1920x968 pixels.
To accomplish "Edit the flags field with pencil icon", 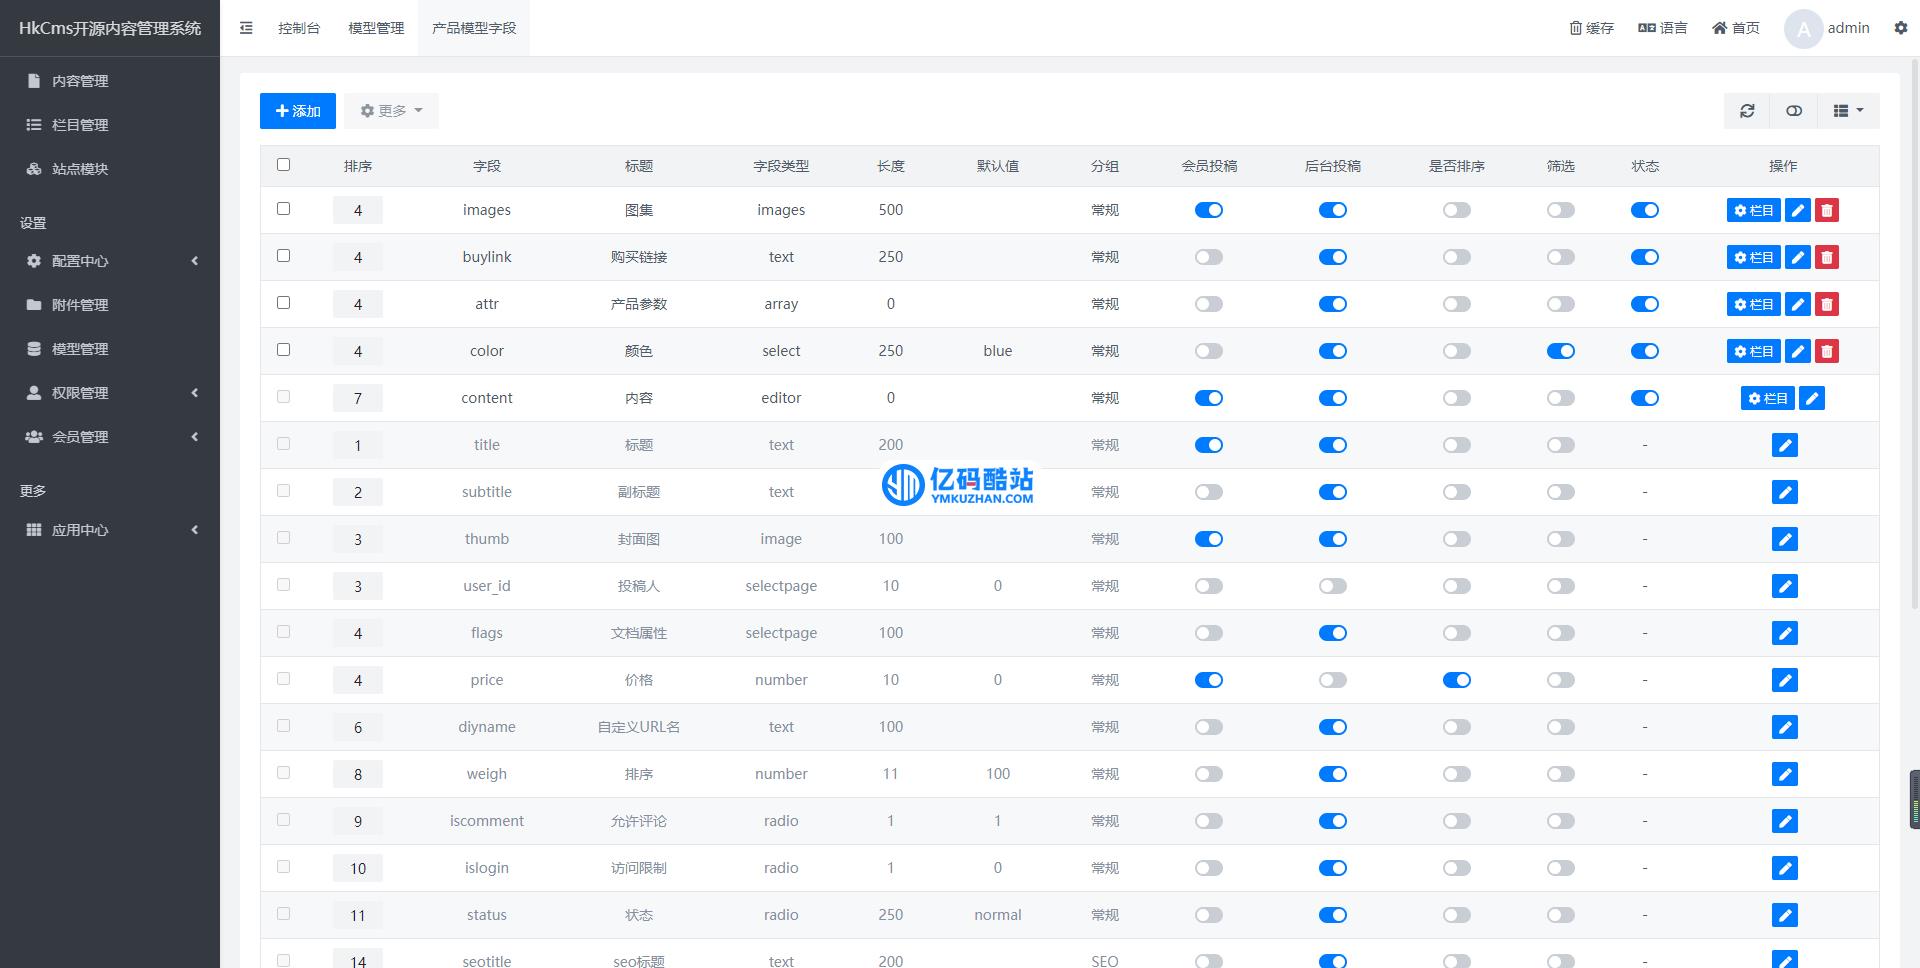I will click(x=1785, y=633).
